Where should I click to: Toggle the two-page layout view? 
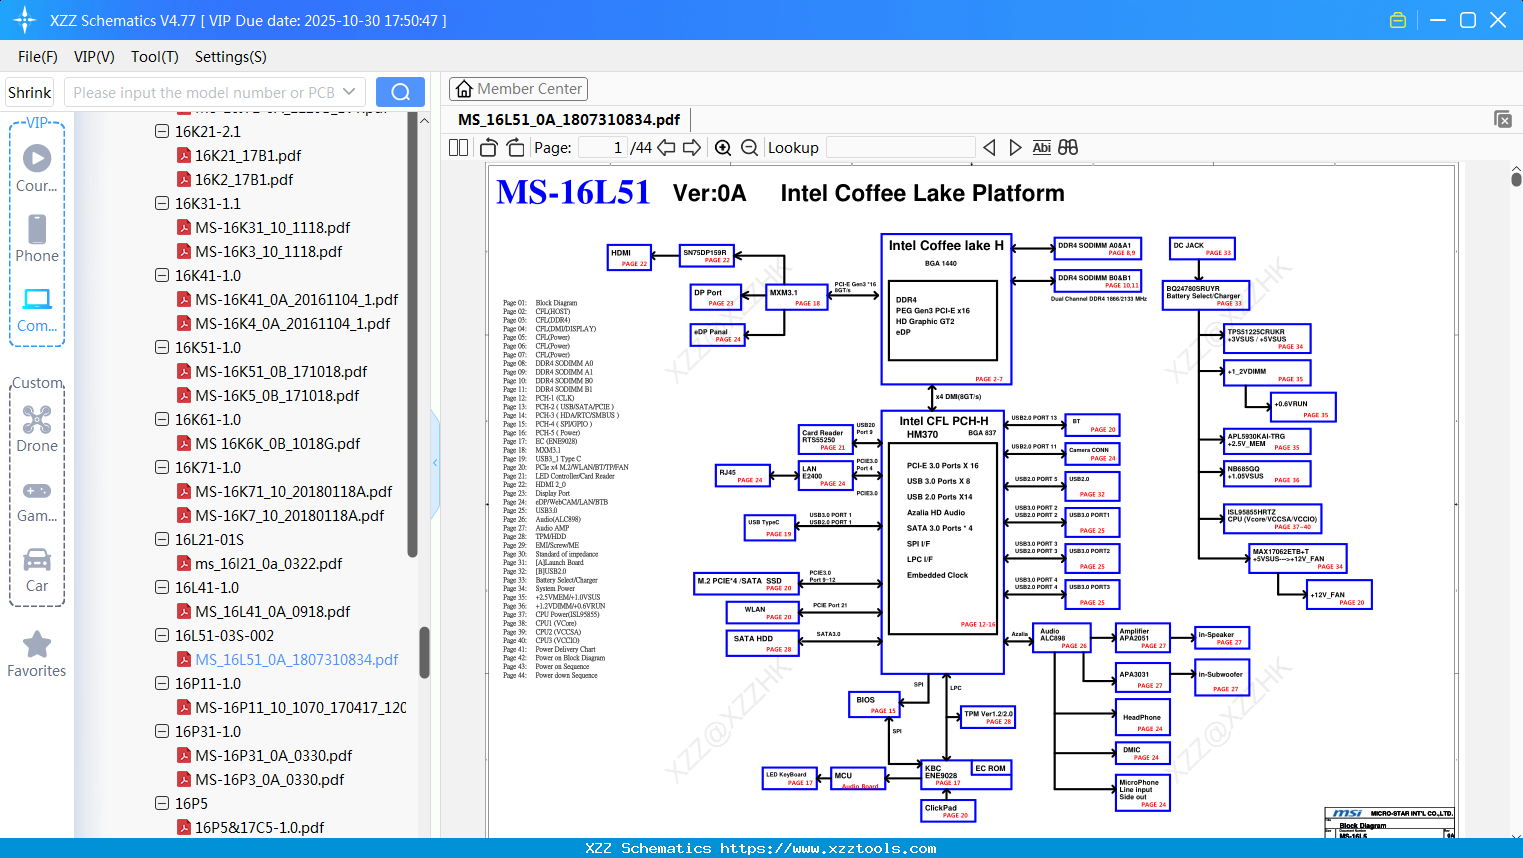tap(458, 148)
